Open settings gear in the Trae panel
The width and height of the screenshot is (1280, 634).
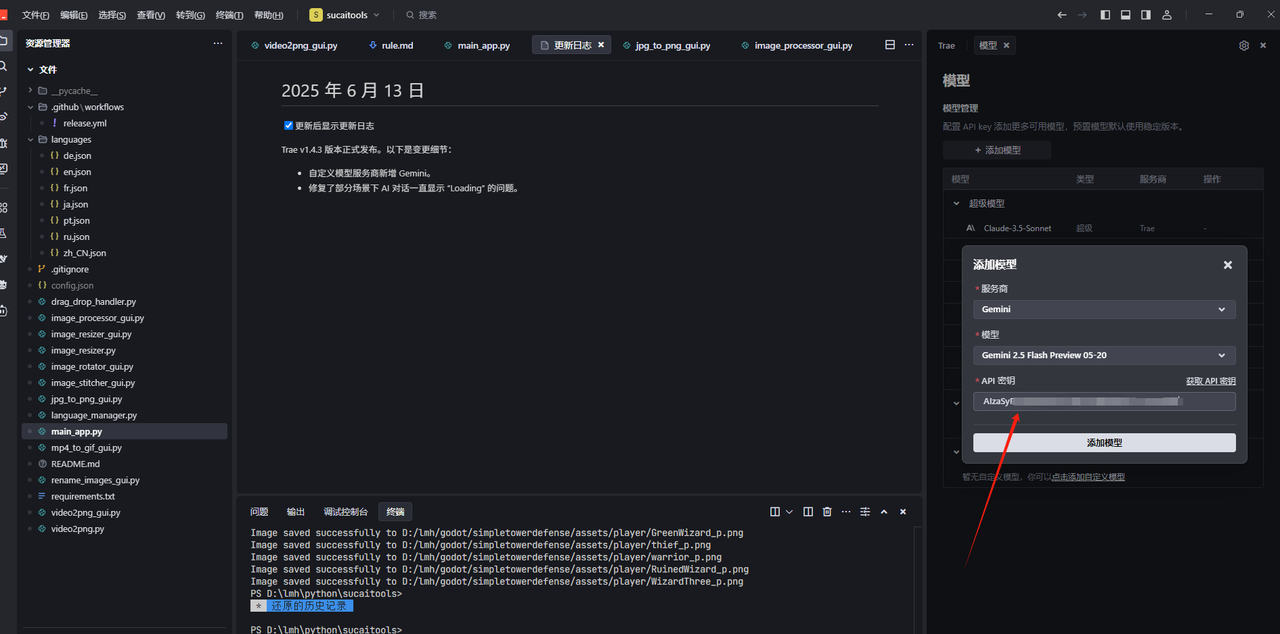(x=1244, y=45)
